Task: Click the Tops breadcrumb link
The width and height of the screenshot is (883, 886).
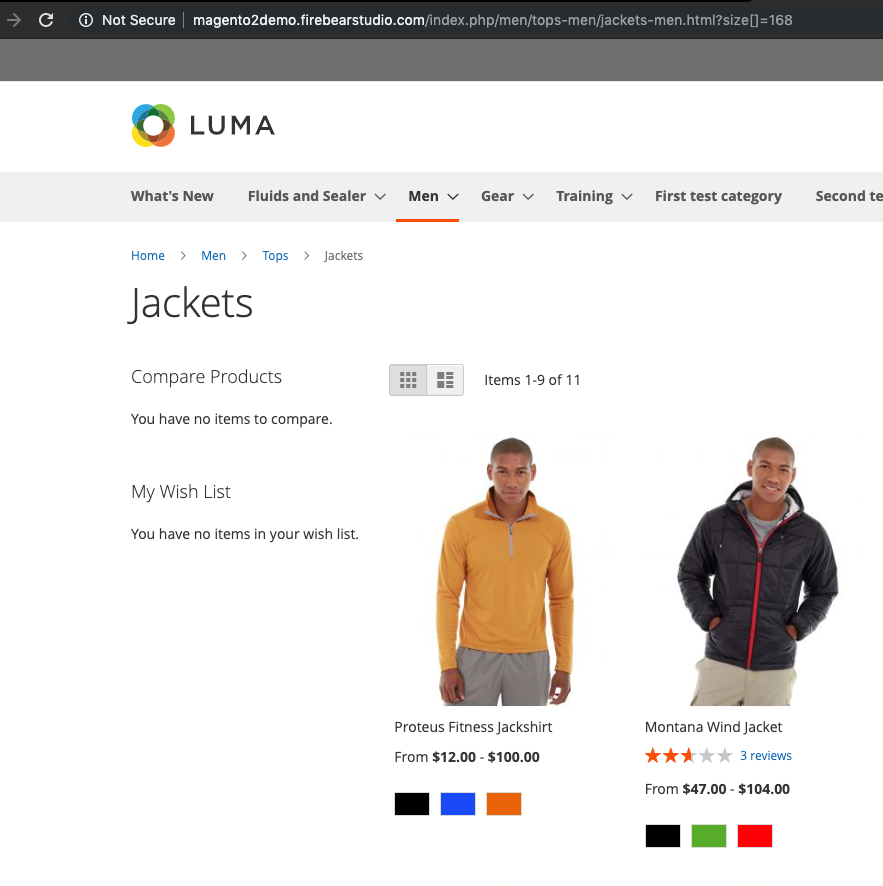Action: [x=275, y=255]
